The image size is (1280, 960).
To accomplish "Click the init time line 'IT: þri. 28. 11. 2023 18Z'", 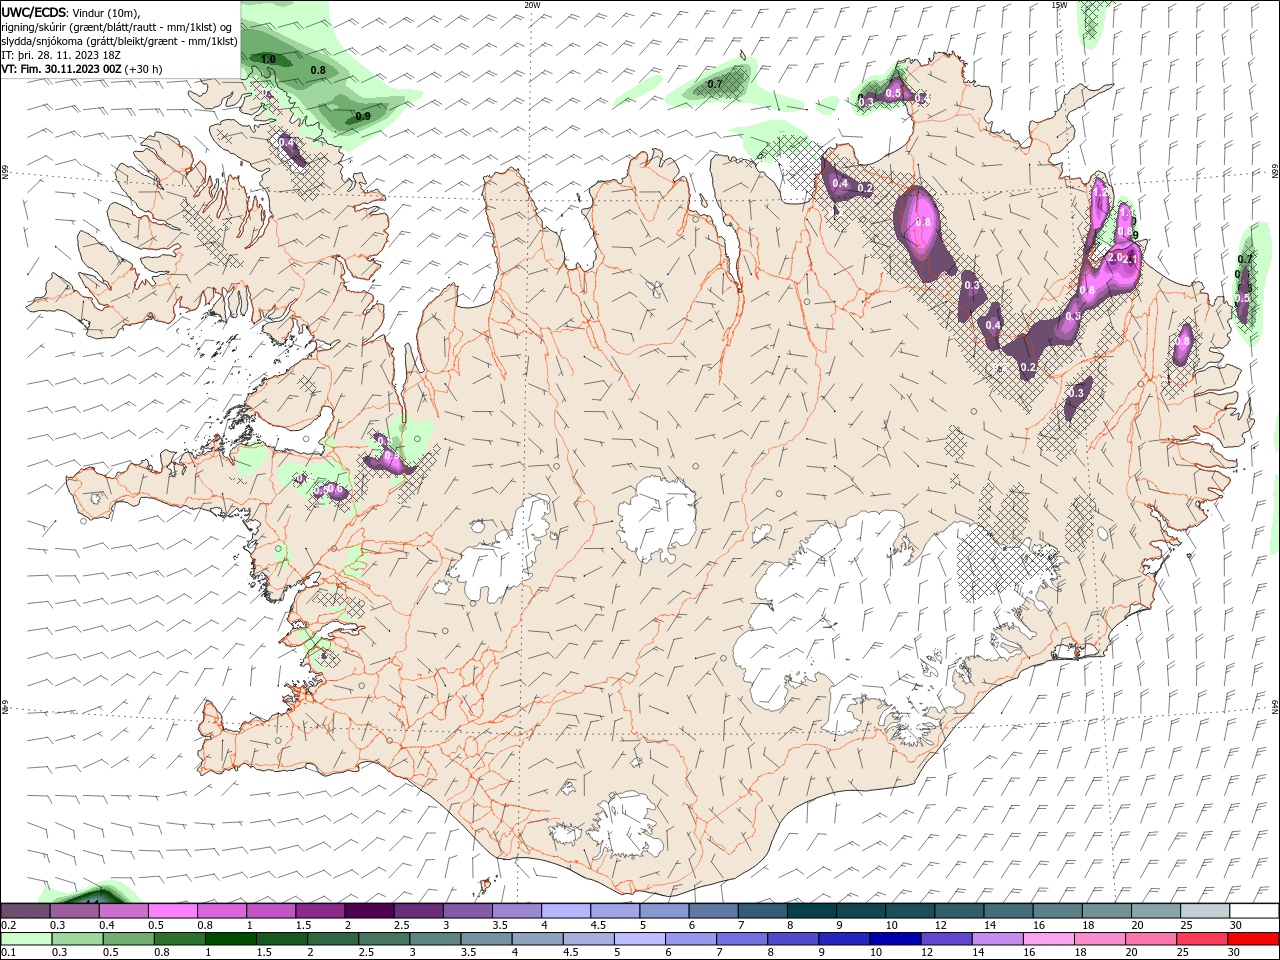I will (62, 55).
